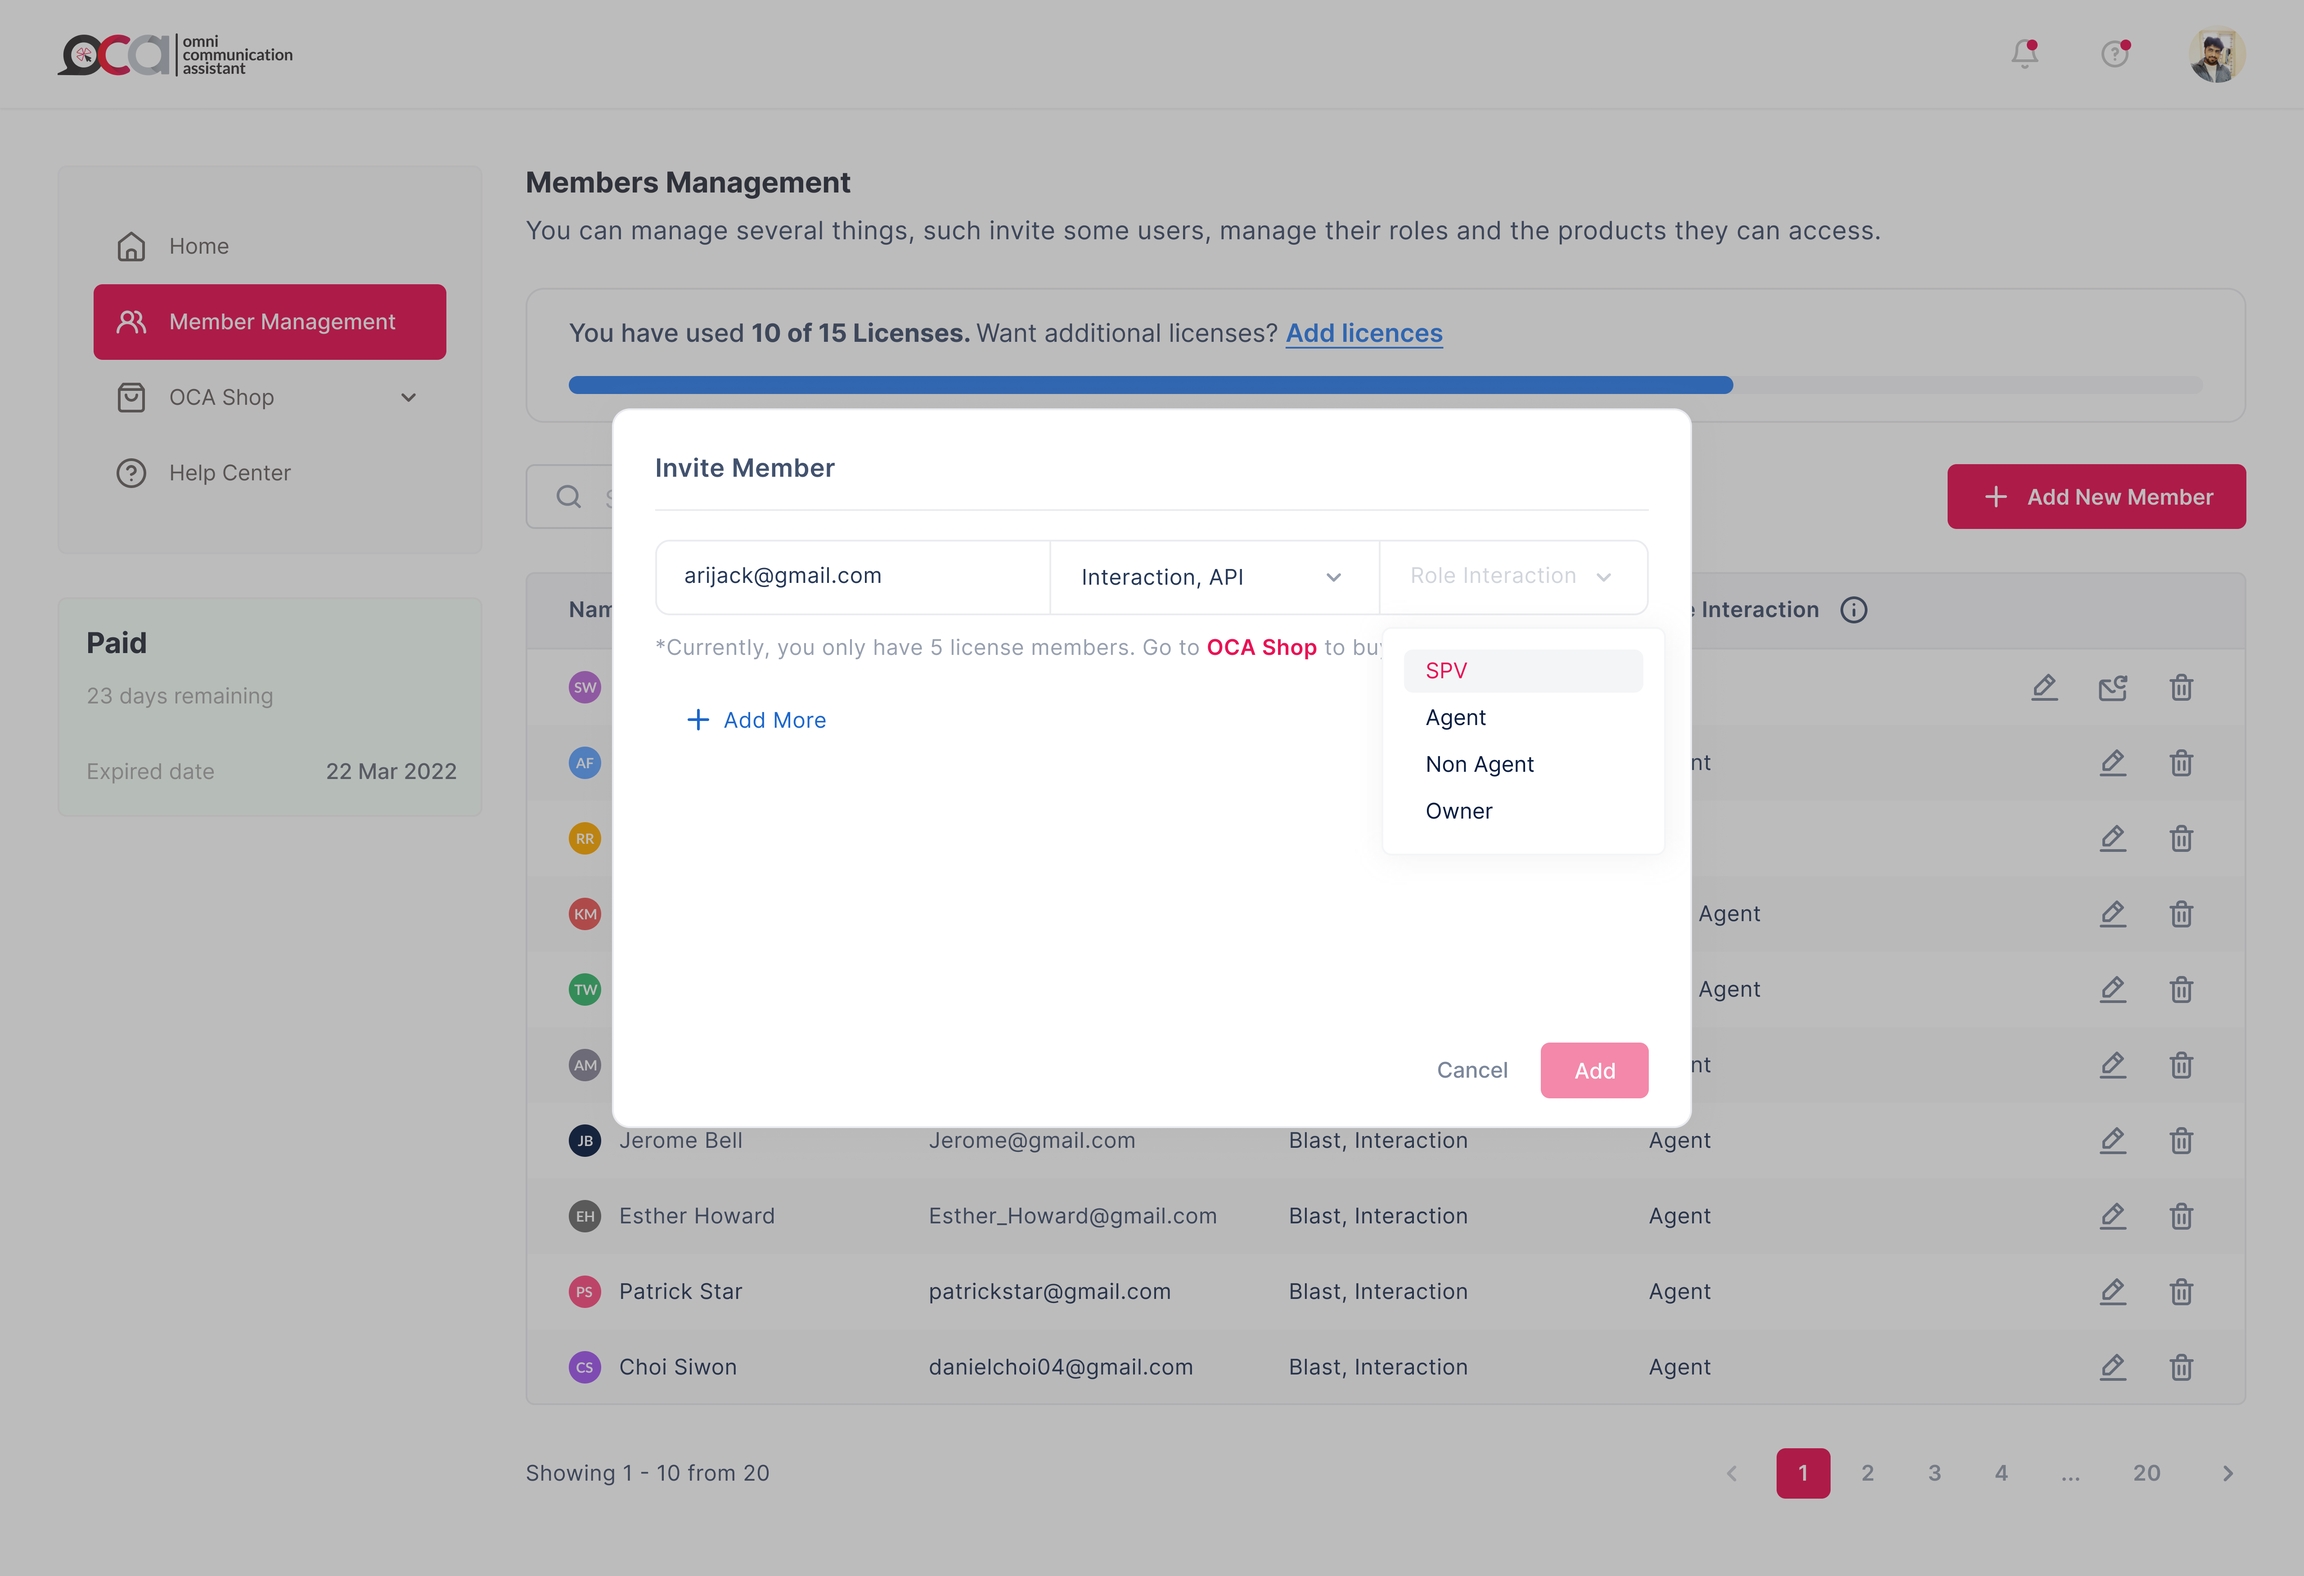
Task: Click the Role Interaction info icon
Action: 1853,610
